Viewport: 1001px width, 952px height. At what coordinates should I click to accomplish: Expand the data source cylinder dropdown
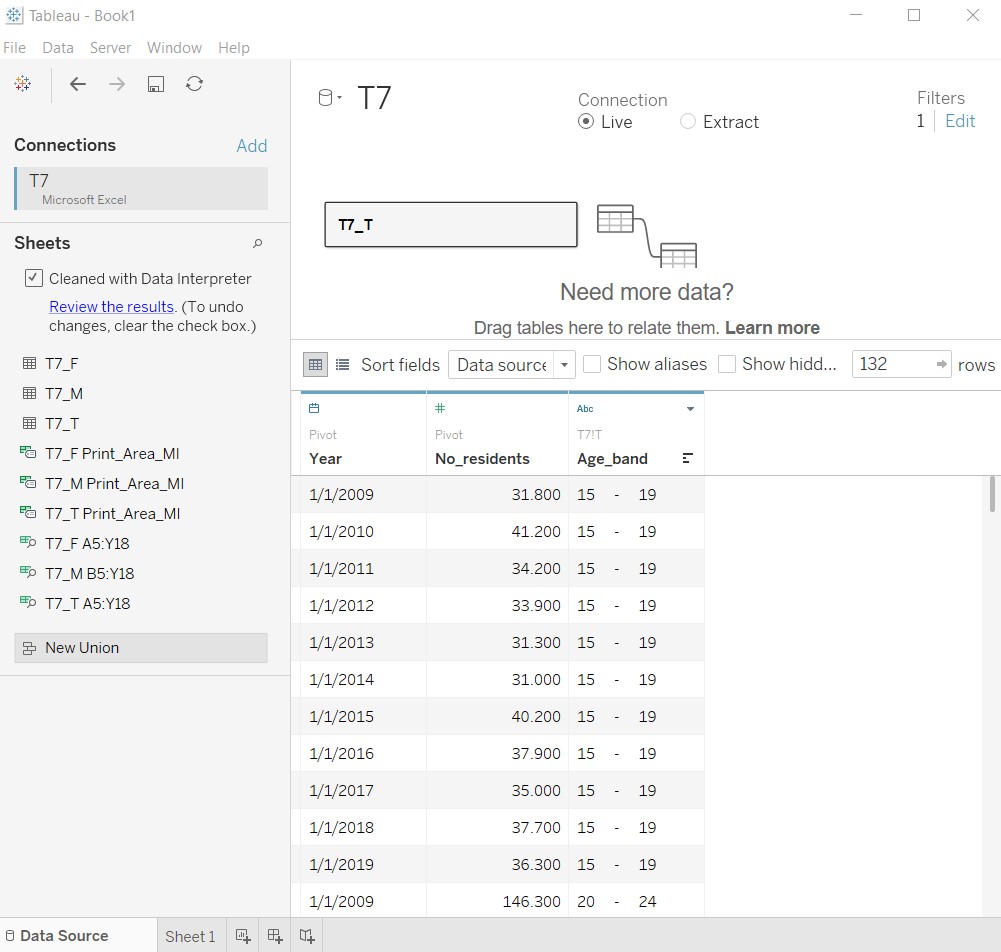[x=329, y=98]
